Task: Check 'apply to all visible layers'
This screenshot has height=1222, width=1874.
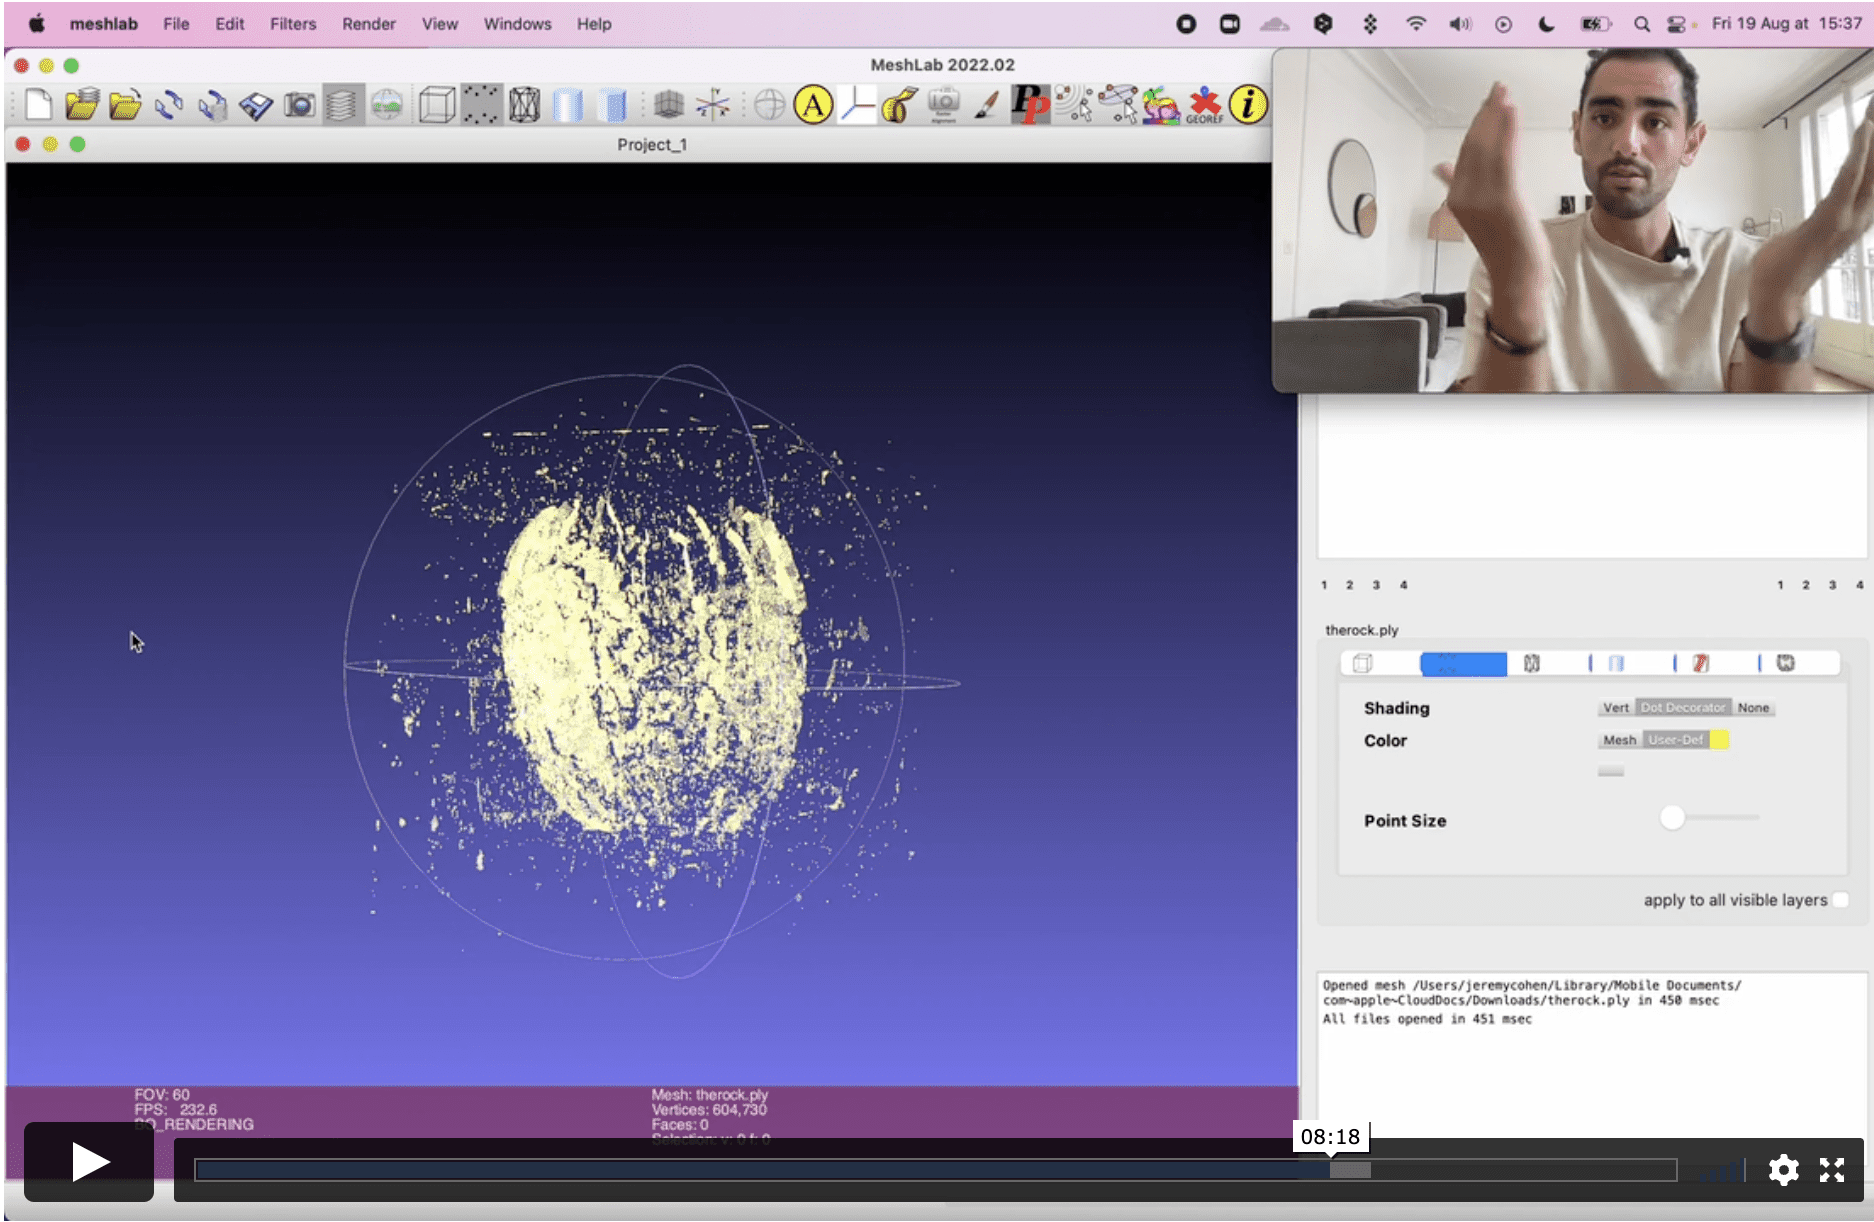Action: (x=1840, y=900)
